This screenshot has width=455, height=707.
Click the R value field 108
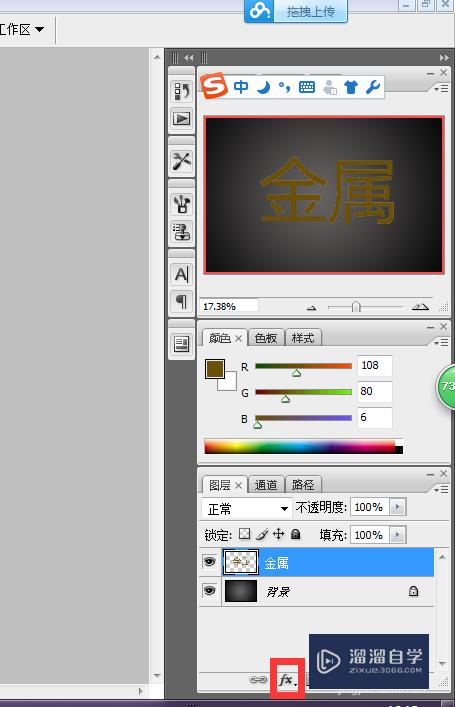374,365
